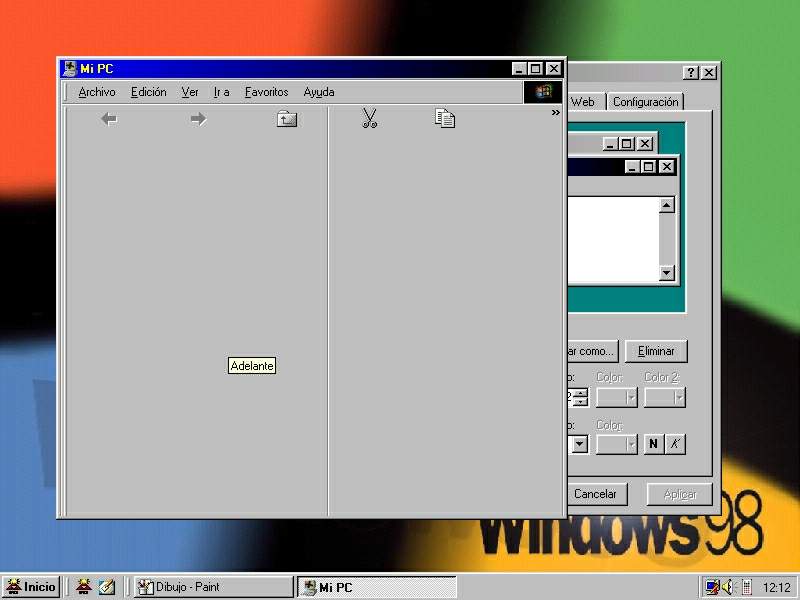Screen dimensions: 800x600
Task: Switch to the Web tab
Action: coord(586,102)
